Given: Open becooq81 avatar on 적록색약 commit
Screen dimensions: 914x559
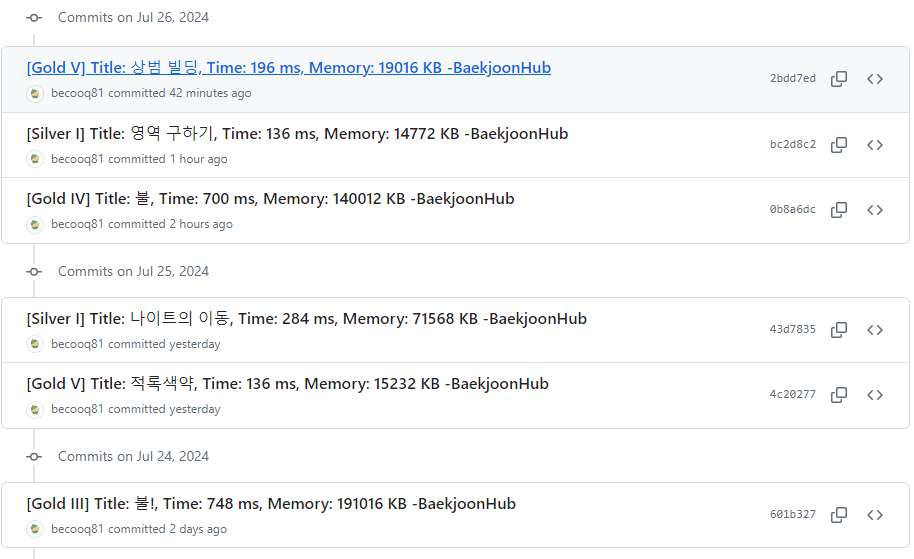Looking at the screenshot, I should 35,410.
